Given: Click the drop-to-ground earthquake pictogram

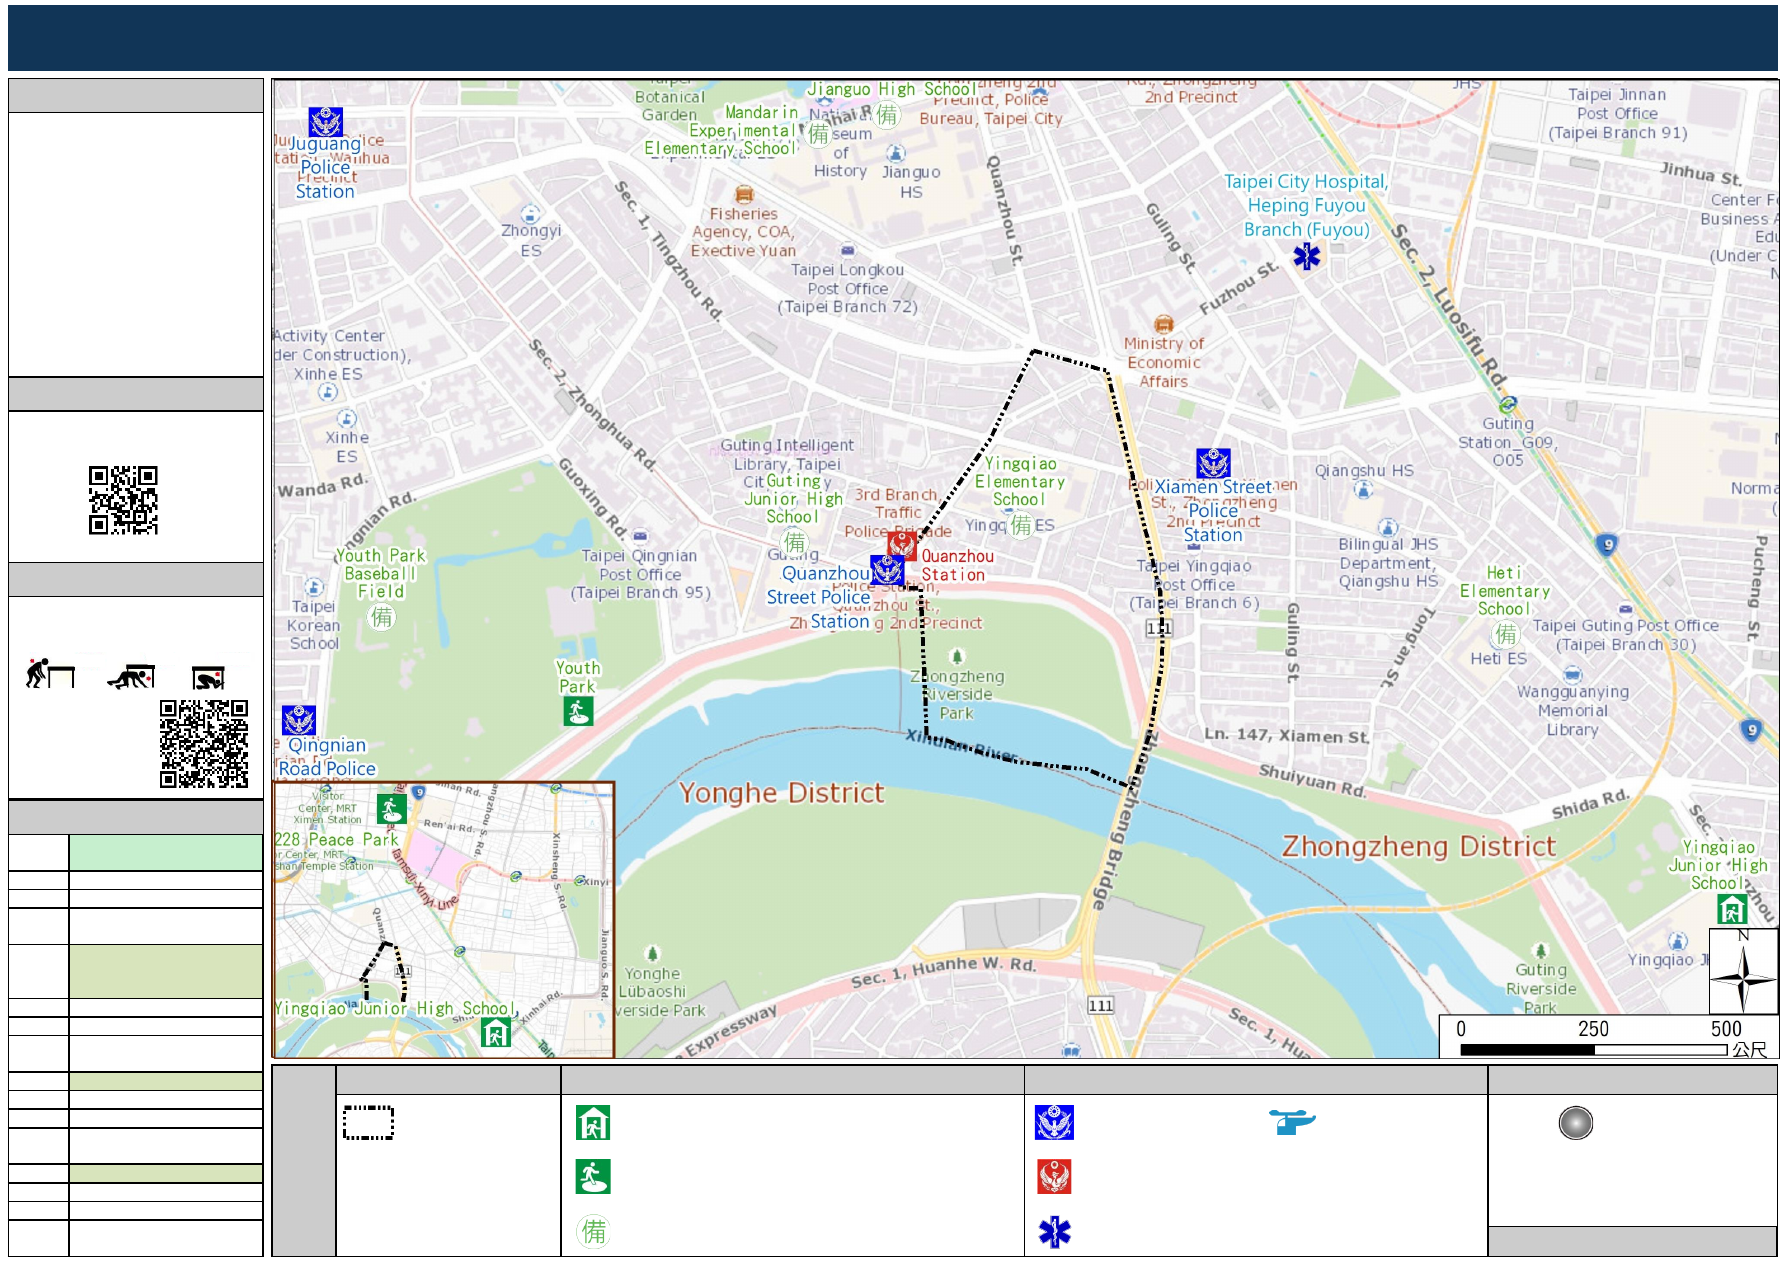Looking at the screenshot, I should 50,674.
